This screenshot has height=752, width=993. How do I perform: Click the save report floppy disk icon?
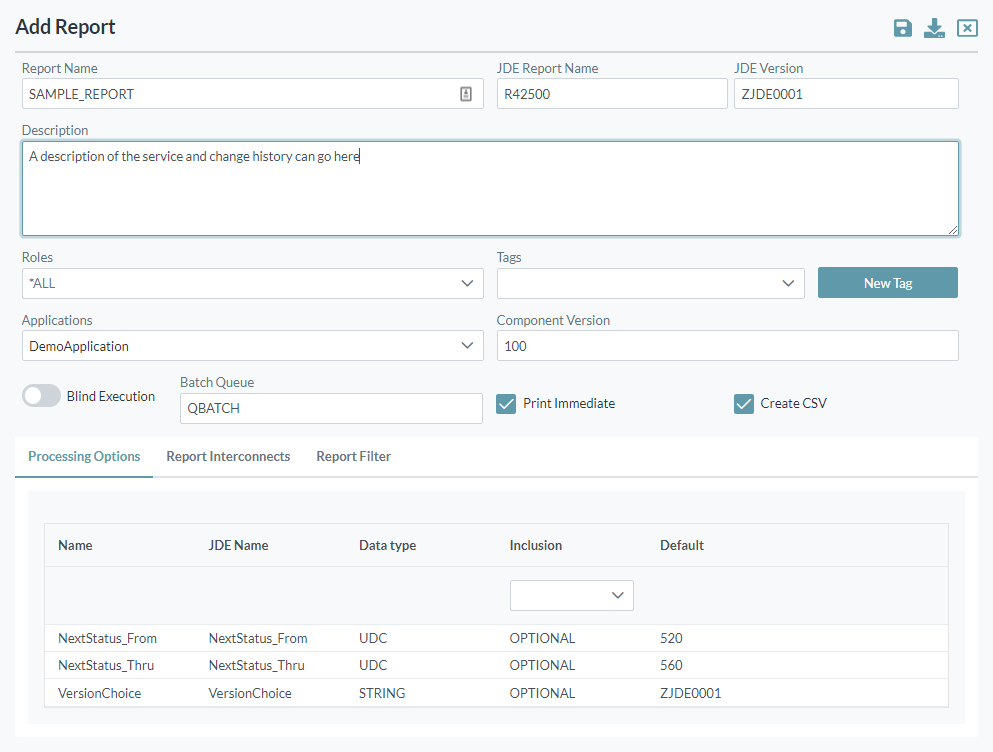click(x=903, y=28)
